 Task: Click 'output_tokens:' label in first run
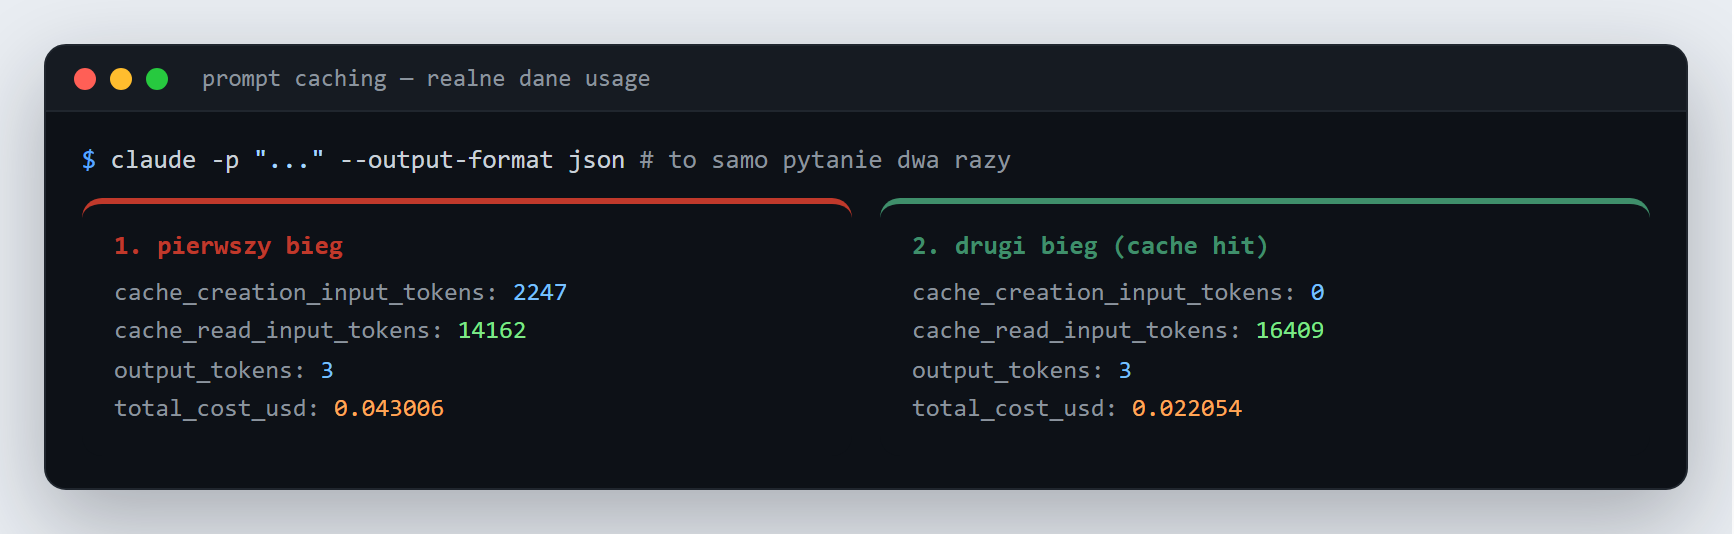210,370
